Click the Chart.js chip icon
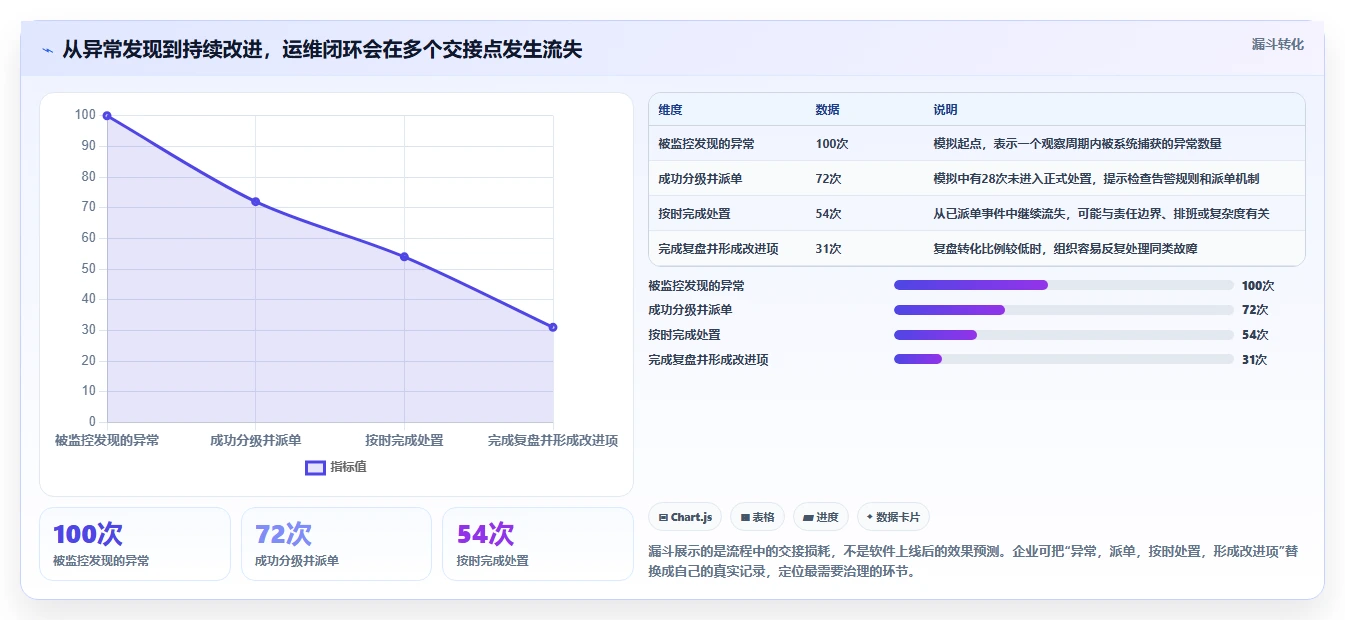This screenshot has width=1345, height=620. (663, 518)
